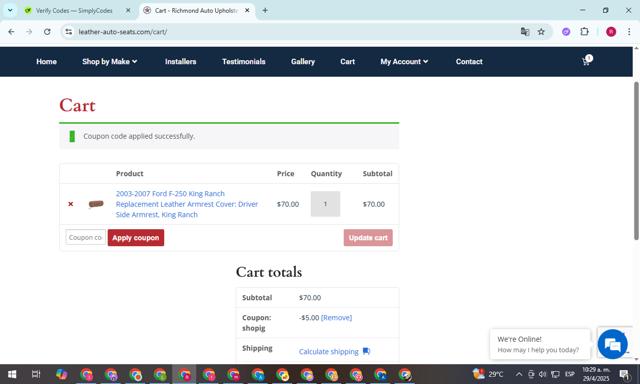Open the Testimonials page

coord(244,62)
